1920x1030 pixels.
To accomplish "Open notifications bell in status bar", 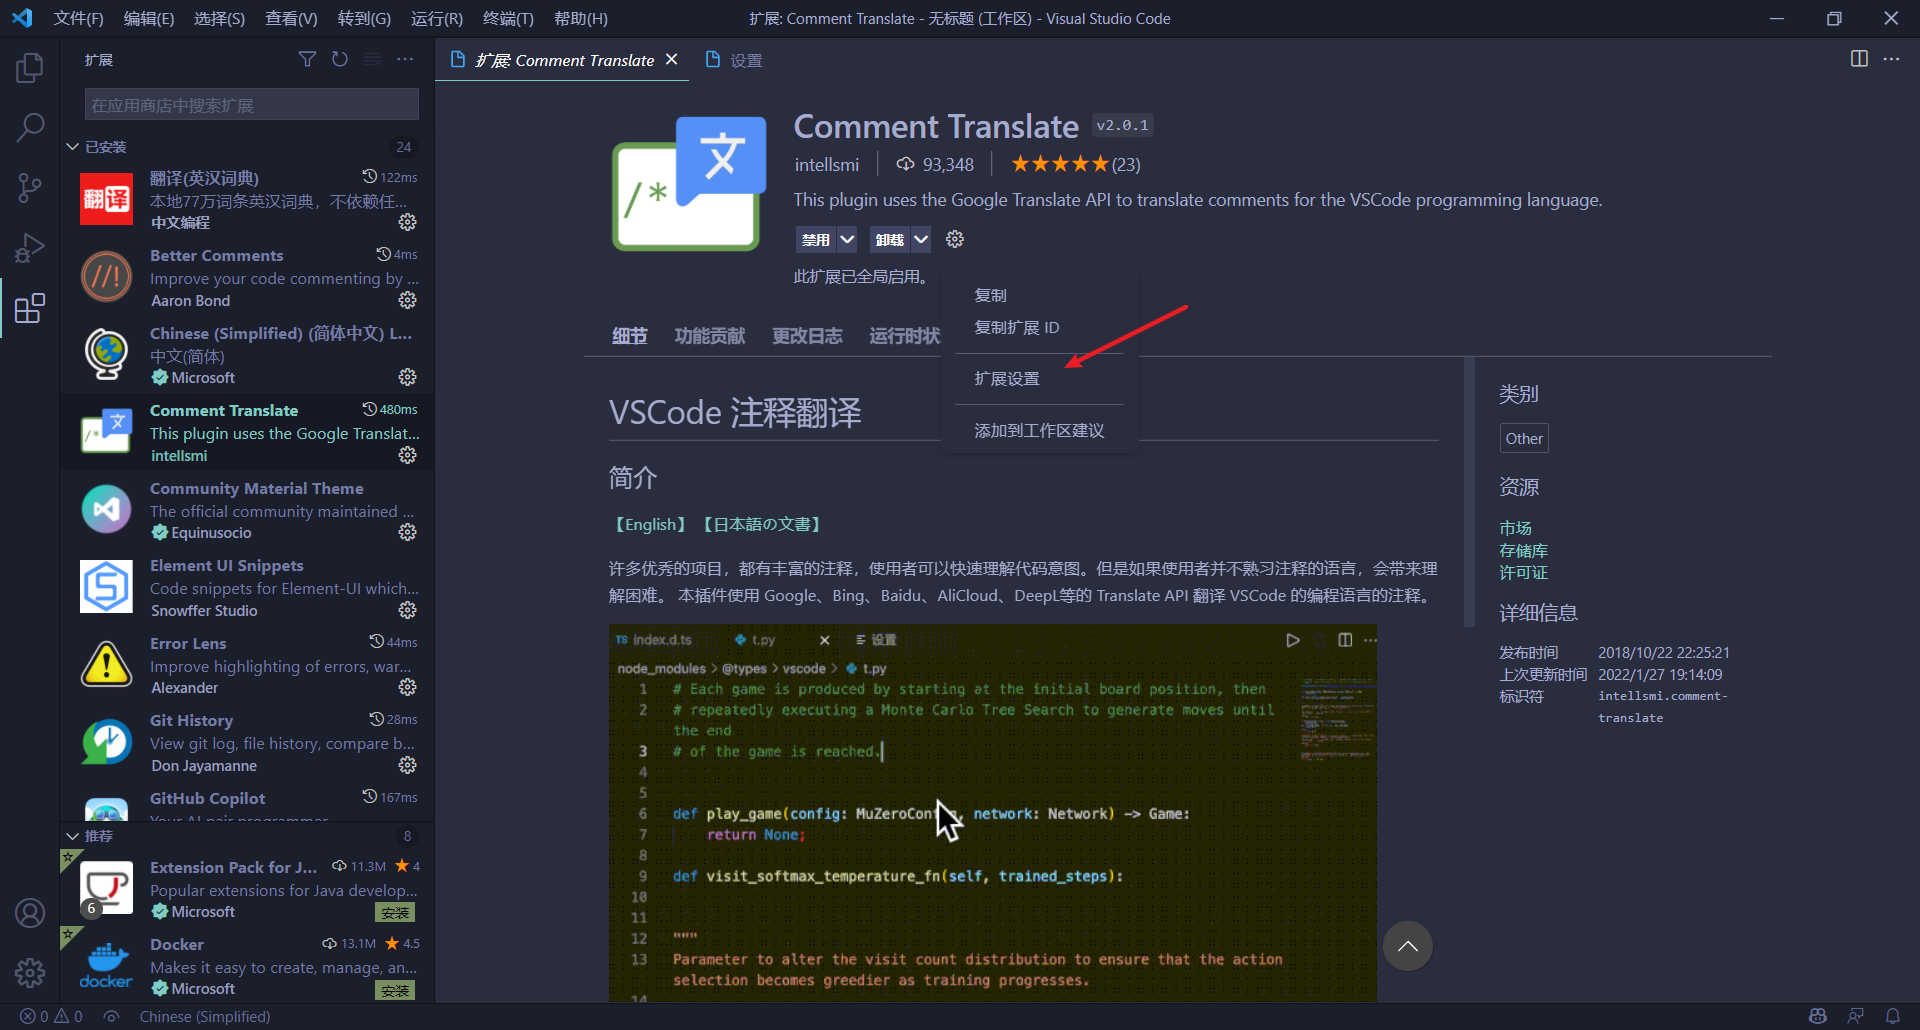I will 1893,1016.
